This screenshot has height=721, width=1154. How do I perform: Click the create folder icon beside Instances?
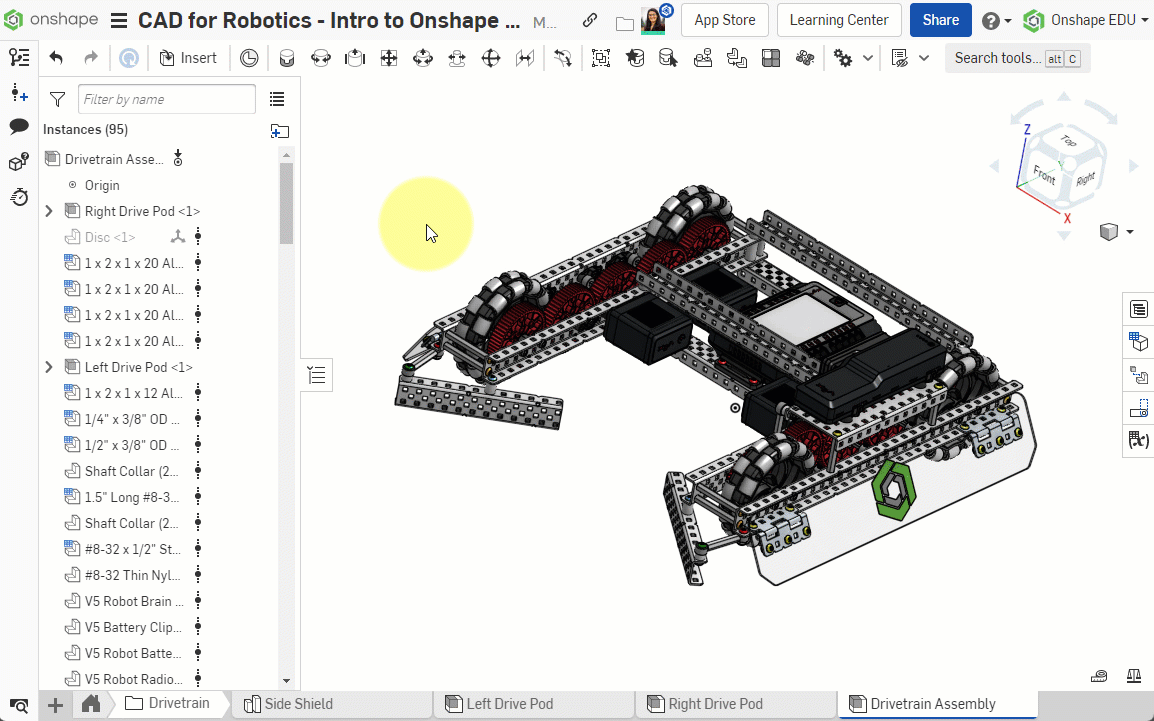(x=280, y=130)
